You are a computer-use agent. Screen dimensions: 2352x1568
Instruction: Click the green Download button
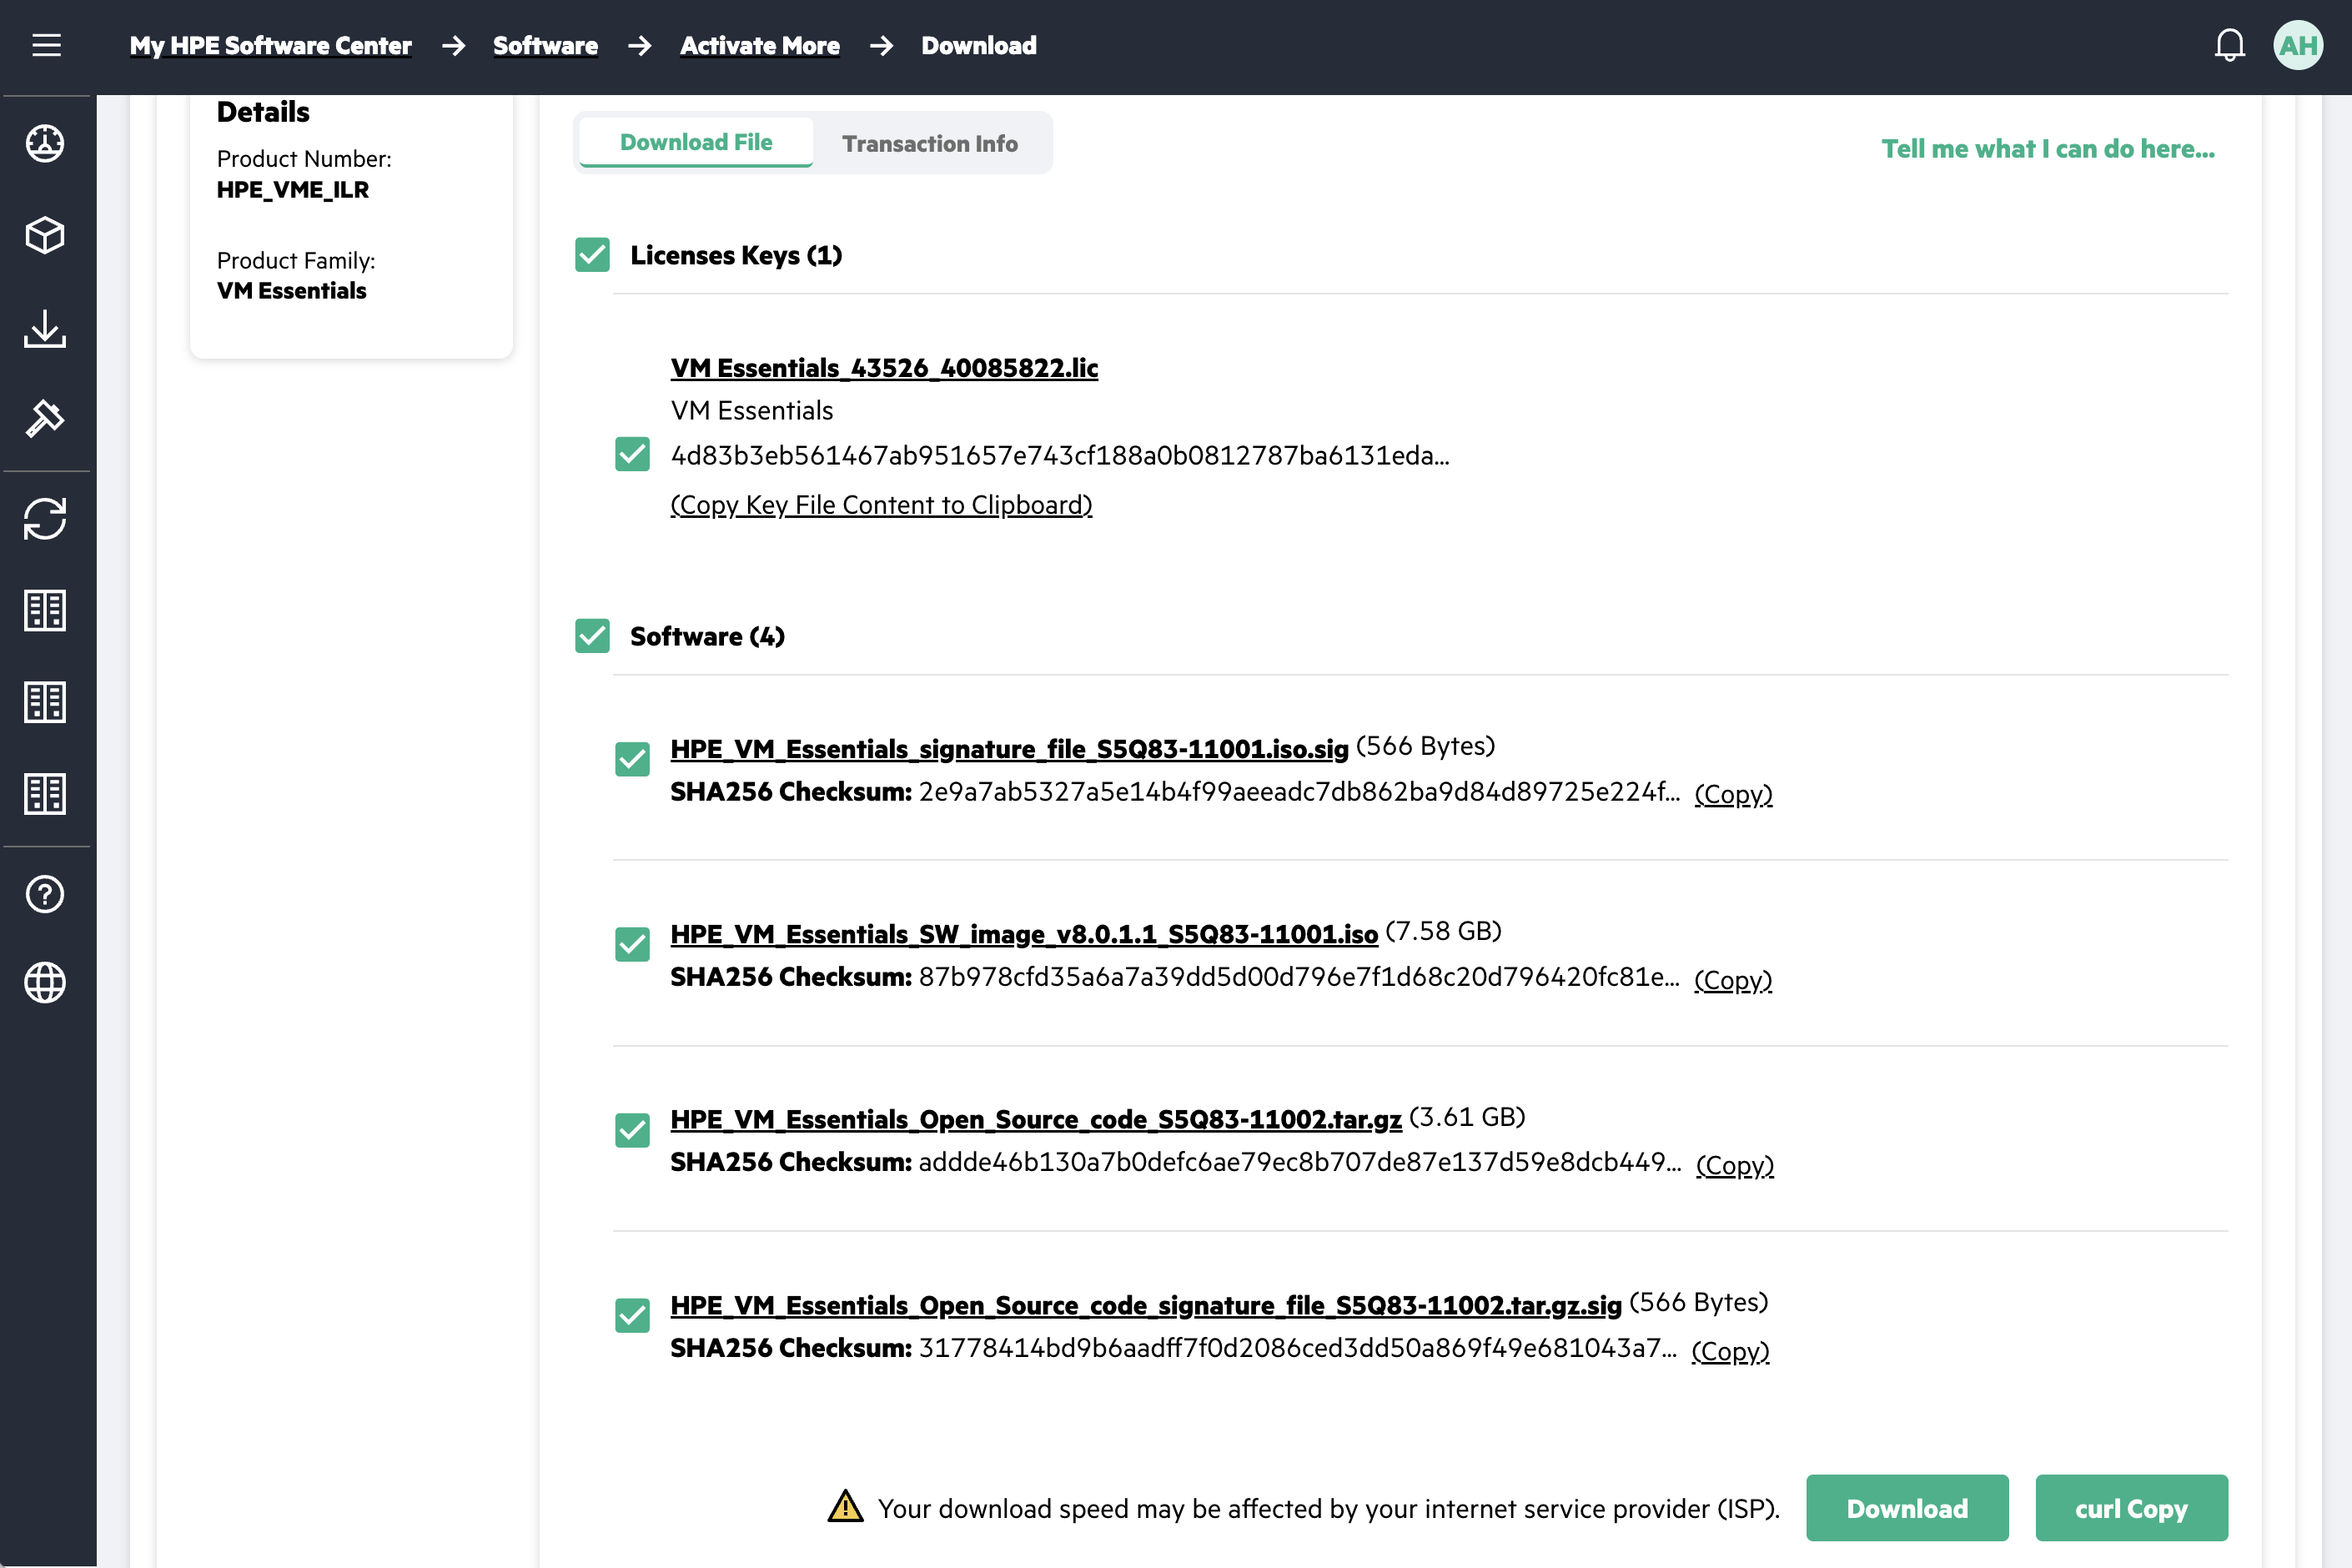point(1907,1508)
